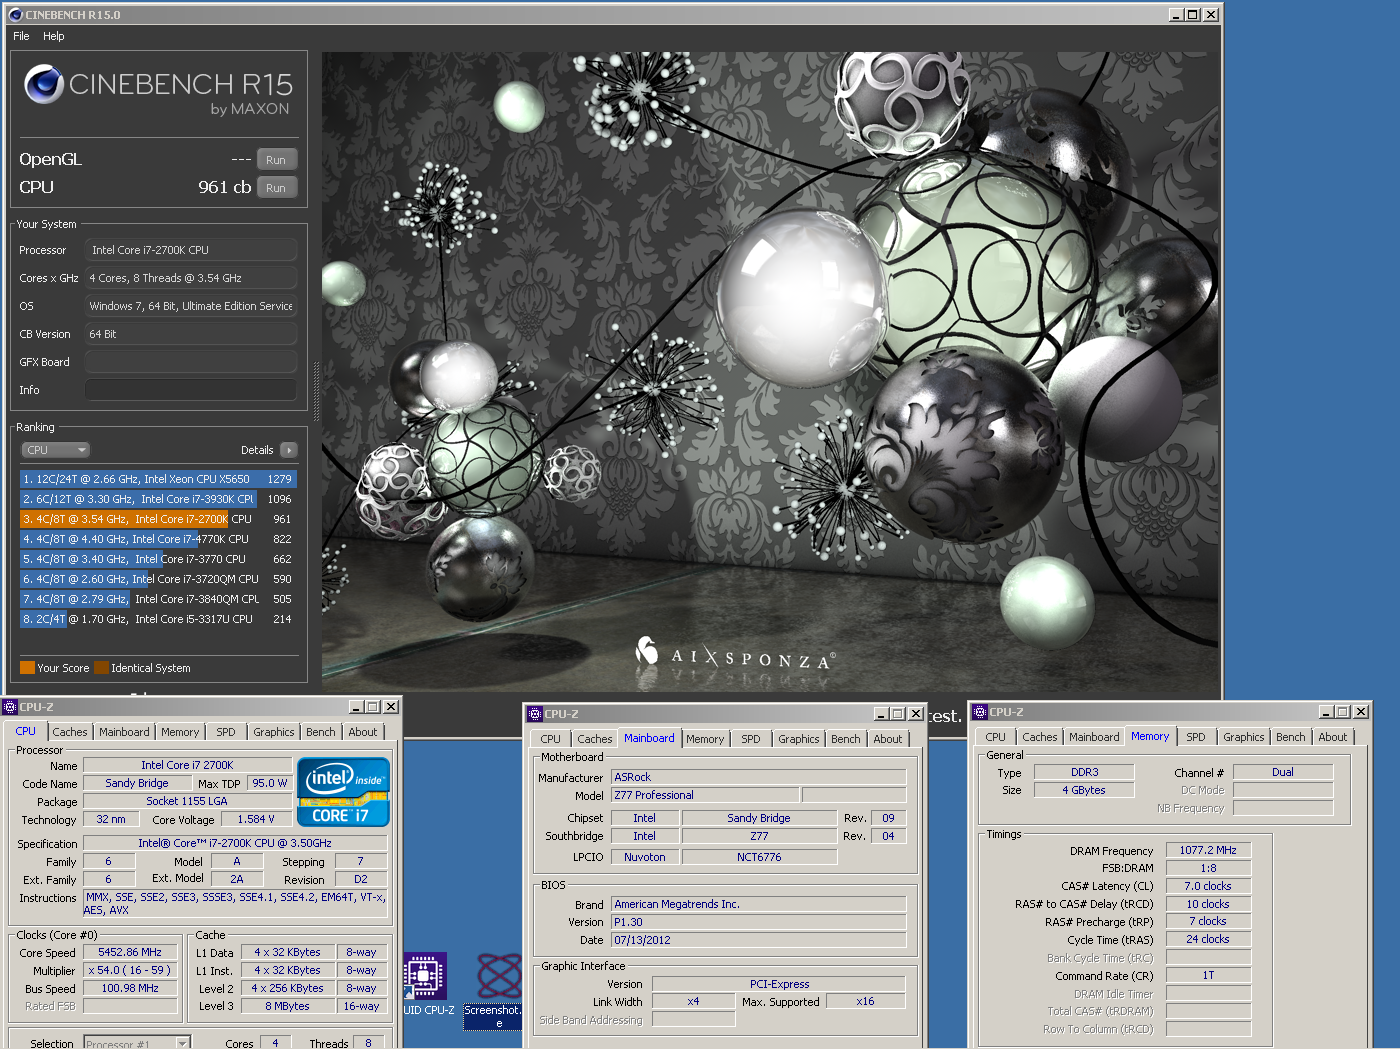Open Caches tab in middle CPU-Z window
1400x1050 pixels.
[x=595, y=739]
